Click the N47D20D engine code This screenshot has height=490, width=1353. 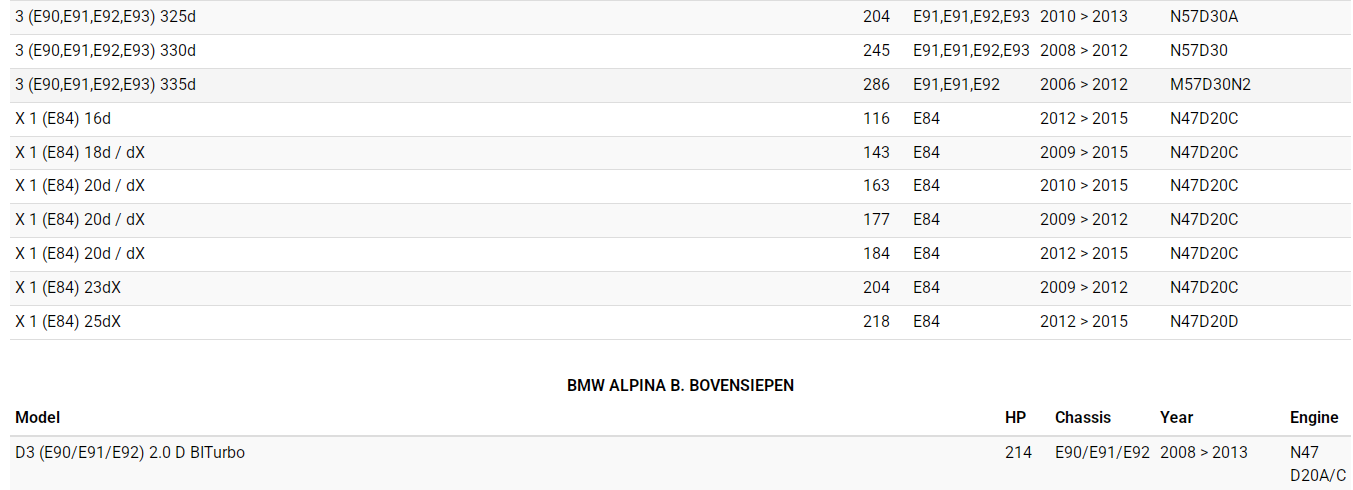point(1204,321)
